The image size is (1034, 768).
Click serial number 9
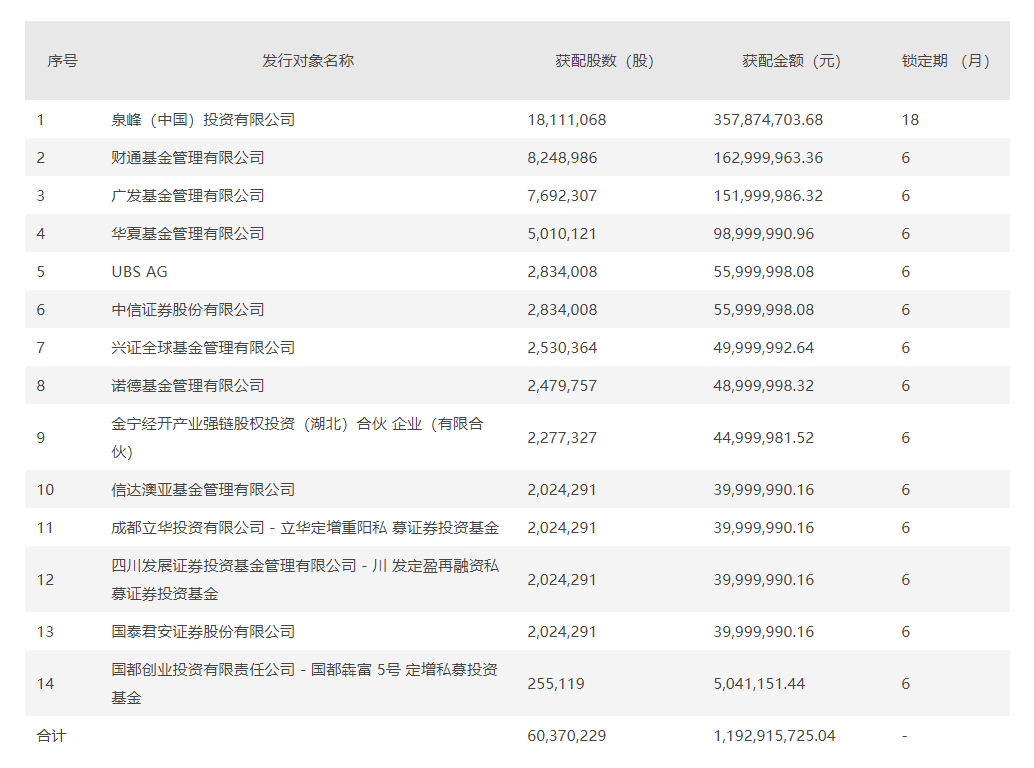click(41, 438)
